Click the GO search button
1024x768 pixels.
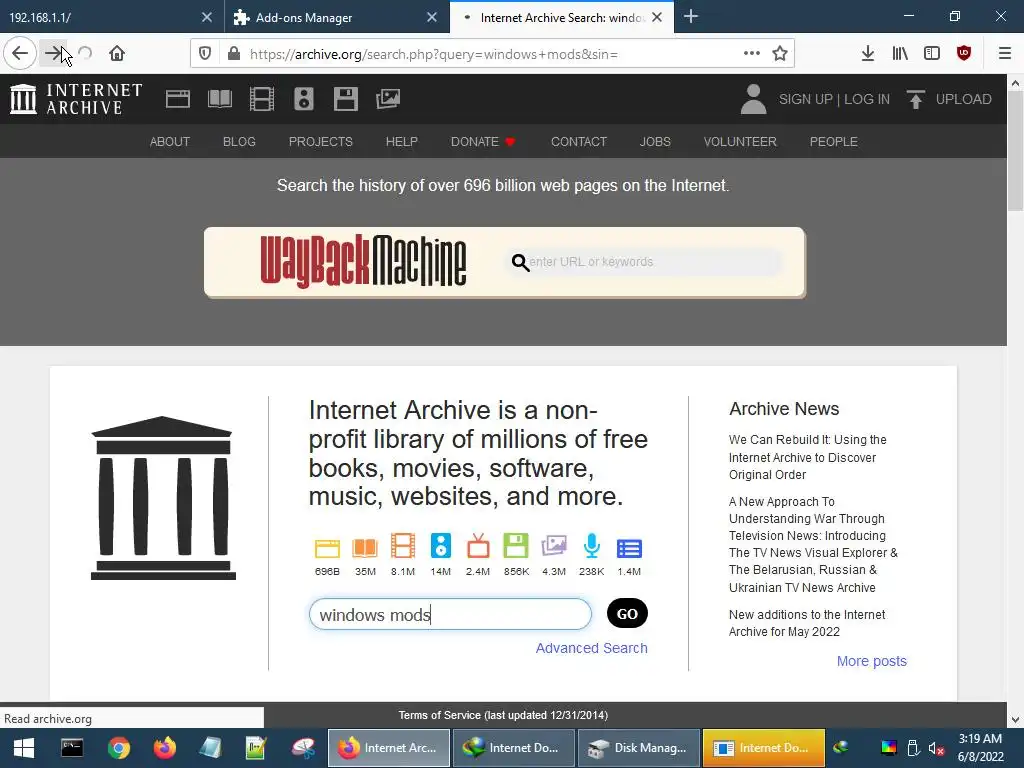click(x=627, y=614)
